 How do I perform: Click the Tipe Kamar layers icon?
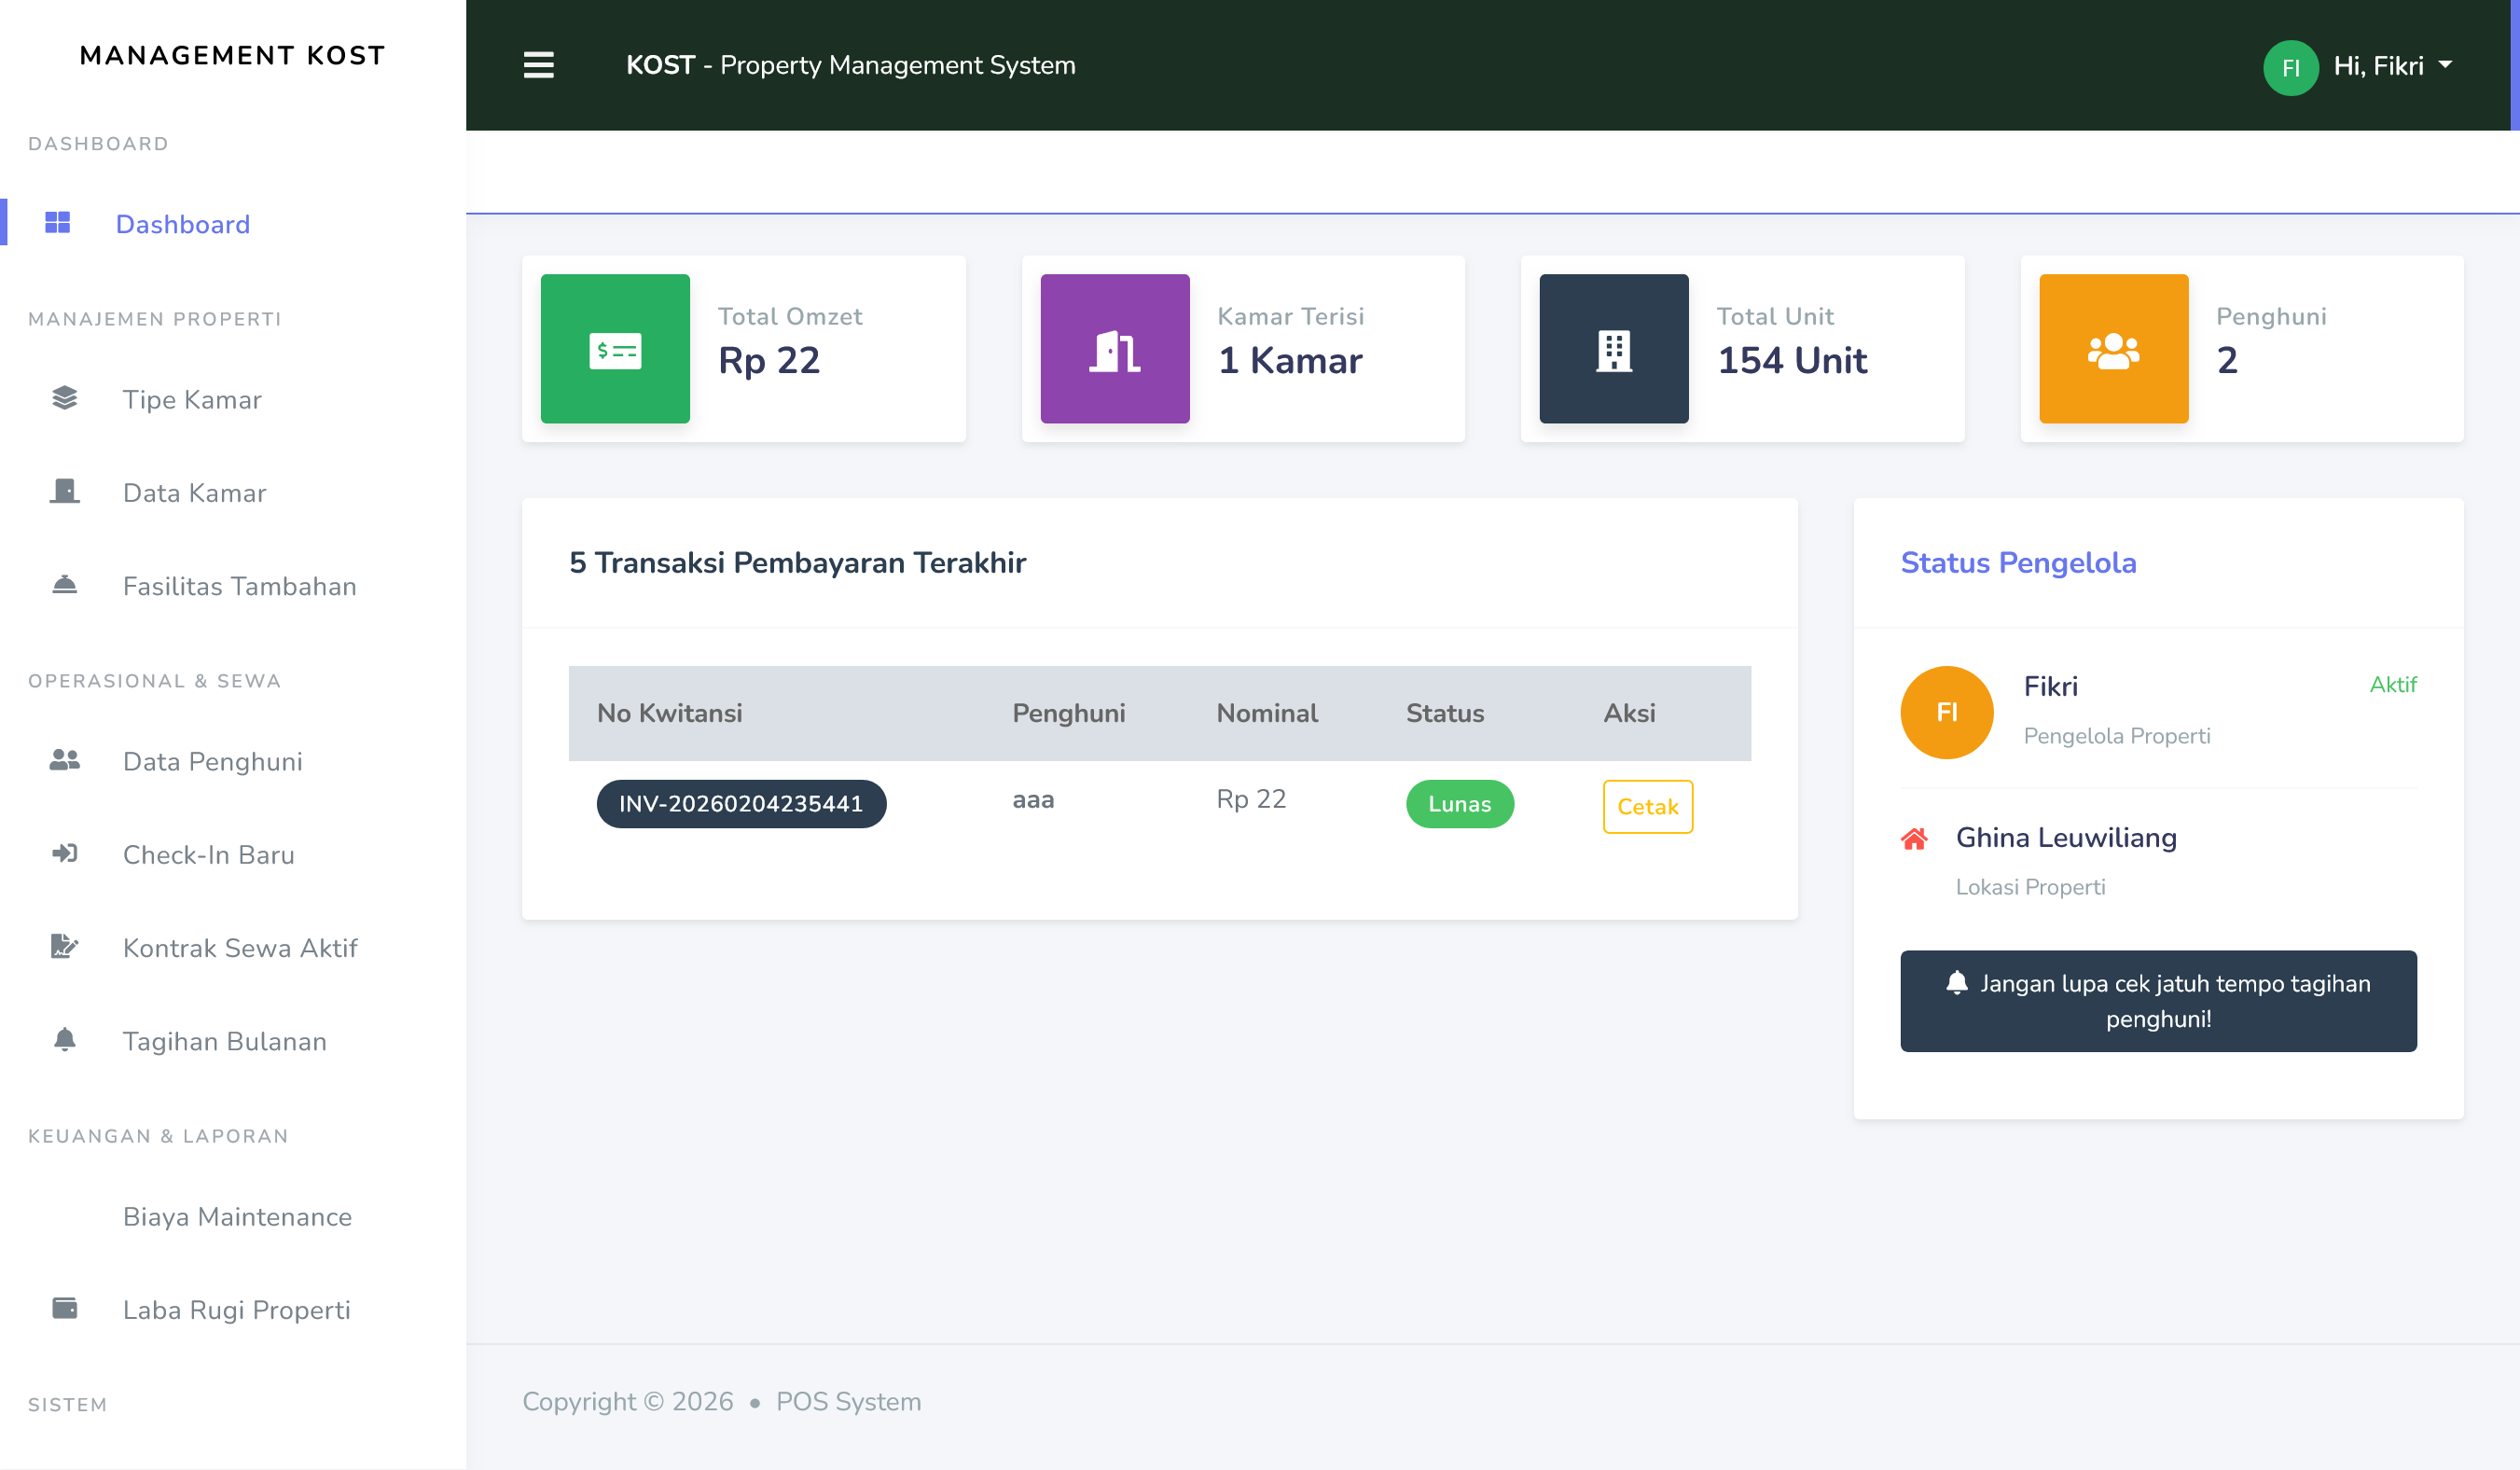(64, 398)
